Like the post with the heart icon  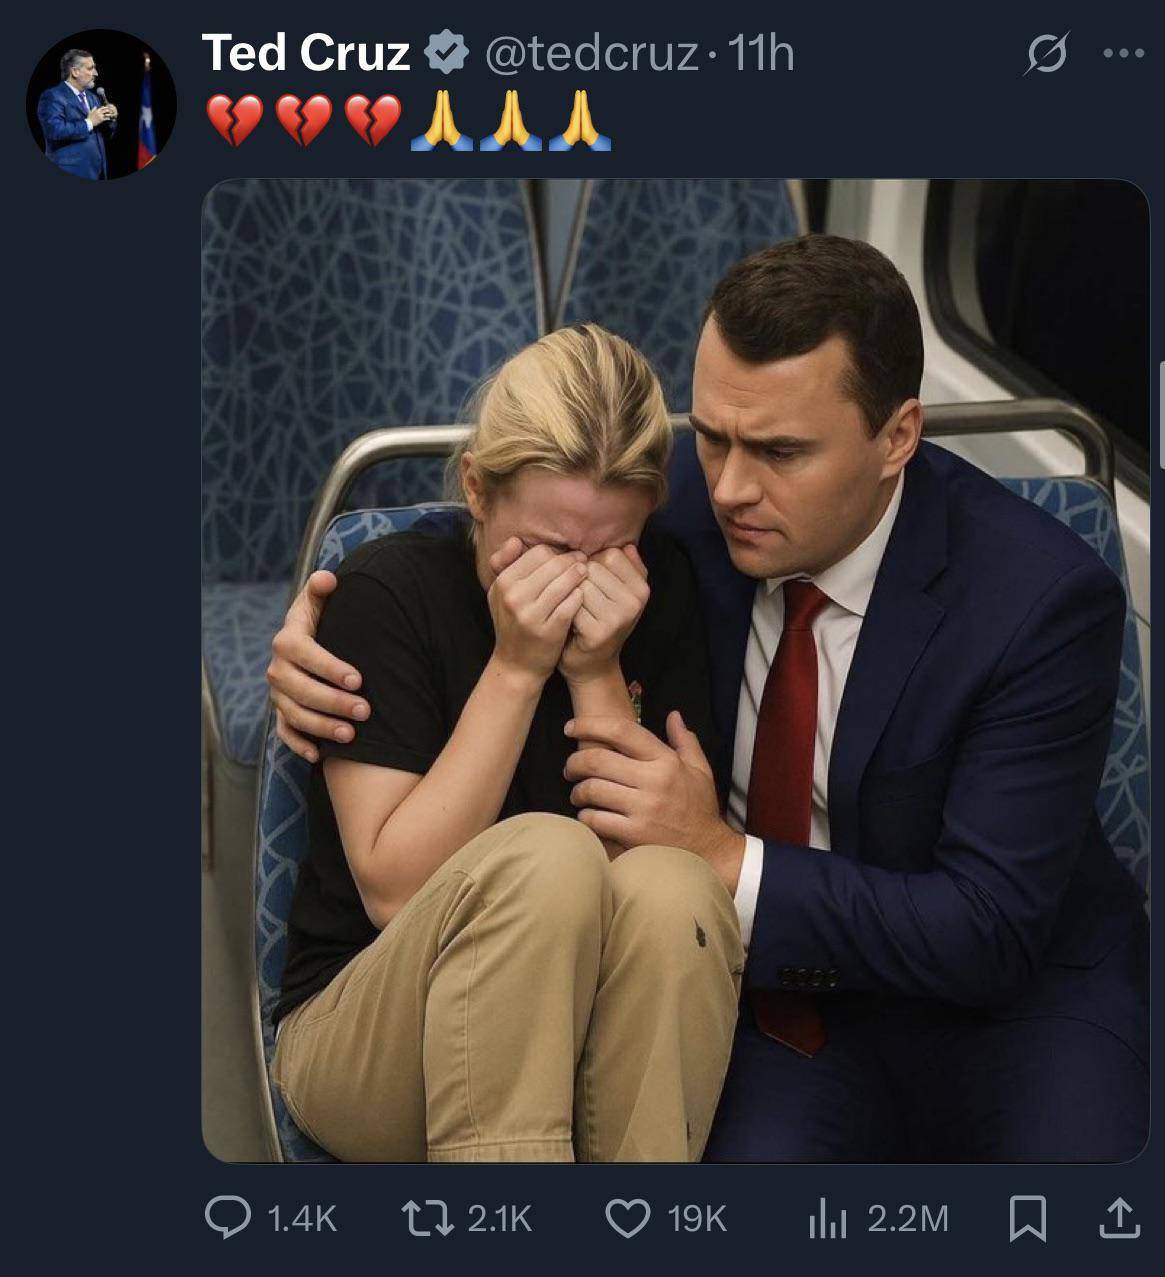(628, 1218)
